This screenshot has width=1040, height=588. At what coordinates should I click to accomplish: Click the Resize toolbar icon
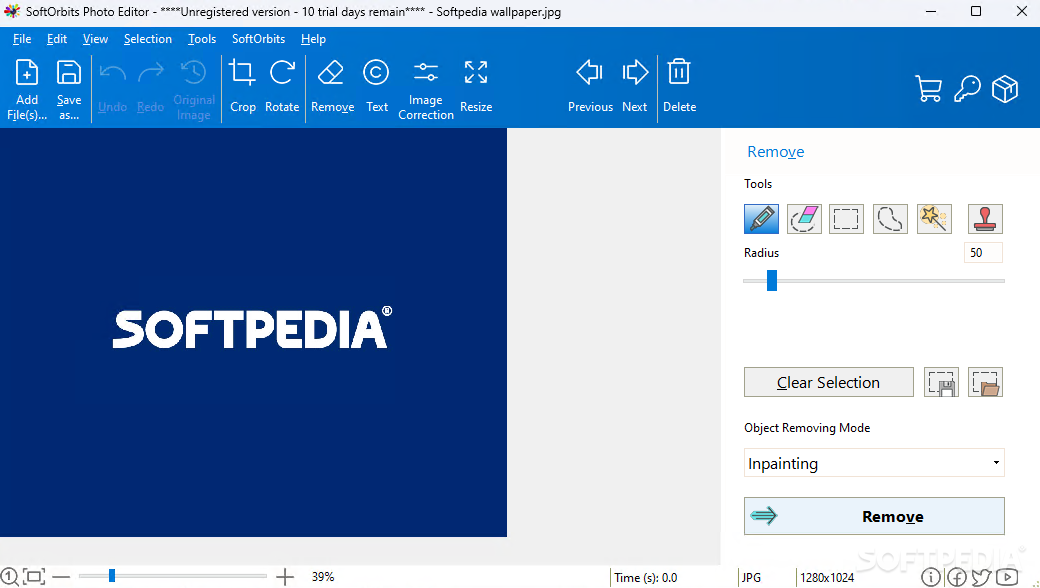click(x=476, y=85)
